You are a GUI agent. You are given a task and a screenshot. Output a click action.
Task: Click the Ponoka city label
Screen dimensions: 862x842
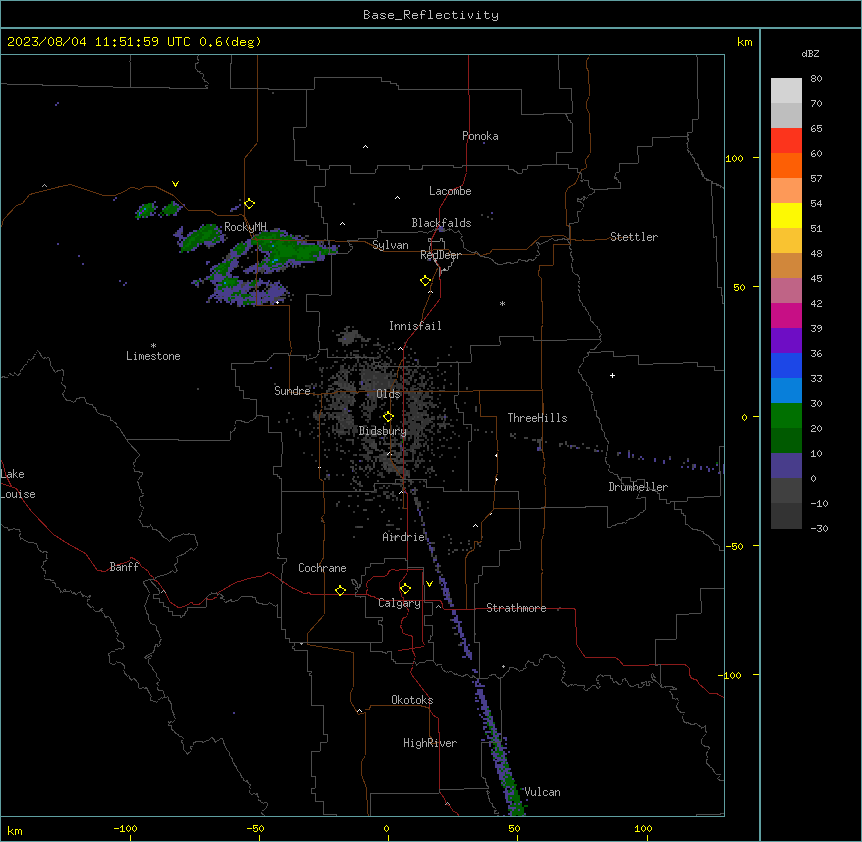[480, 136]
